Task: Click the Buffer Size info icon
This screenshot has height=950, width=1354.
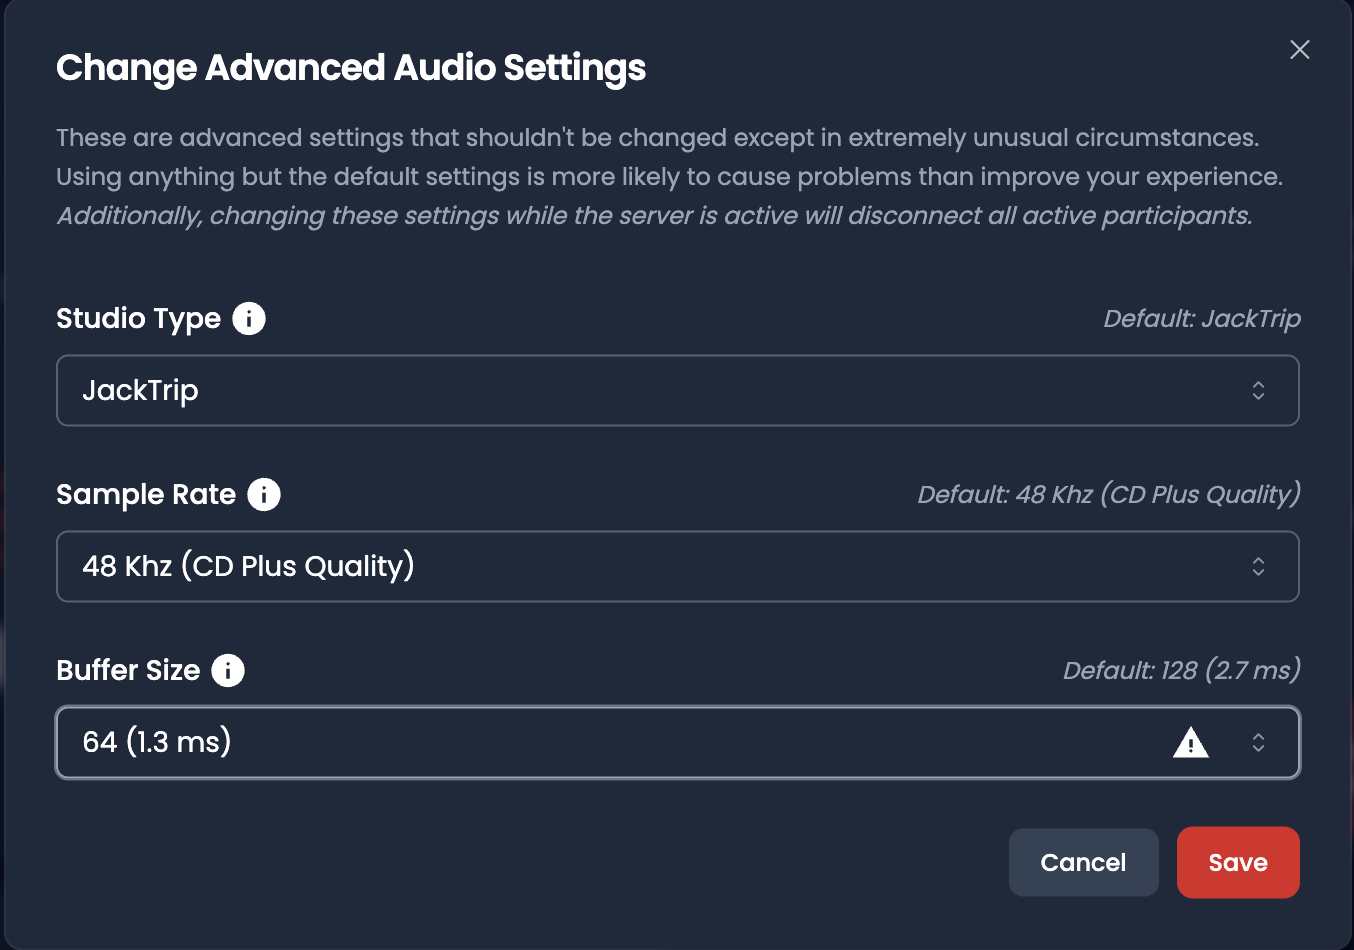Action: pos(228,671)
